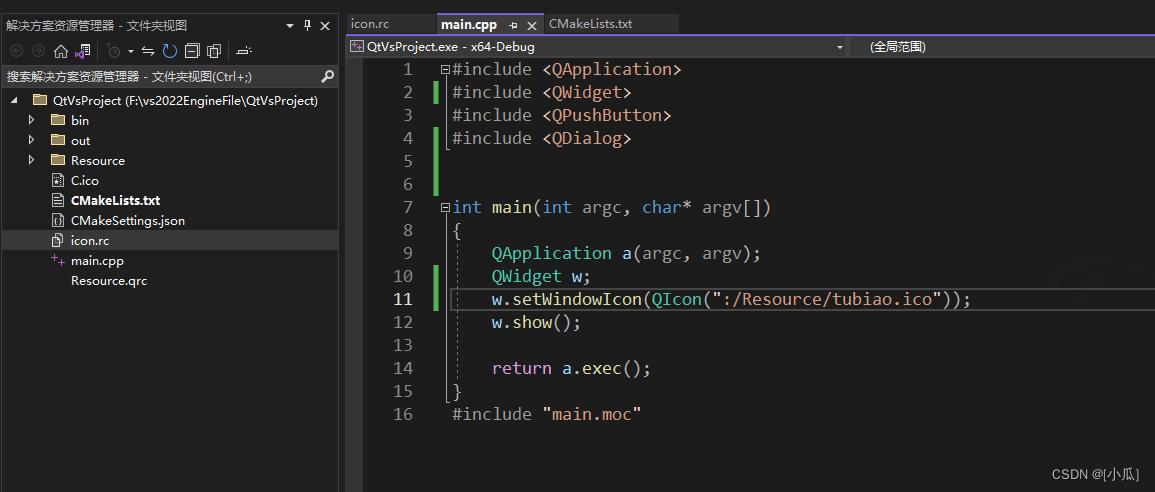Select the QtVsProject root folder row
The image size is (1155, 492).
point(169,100)
